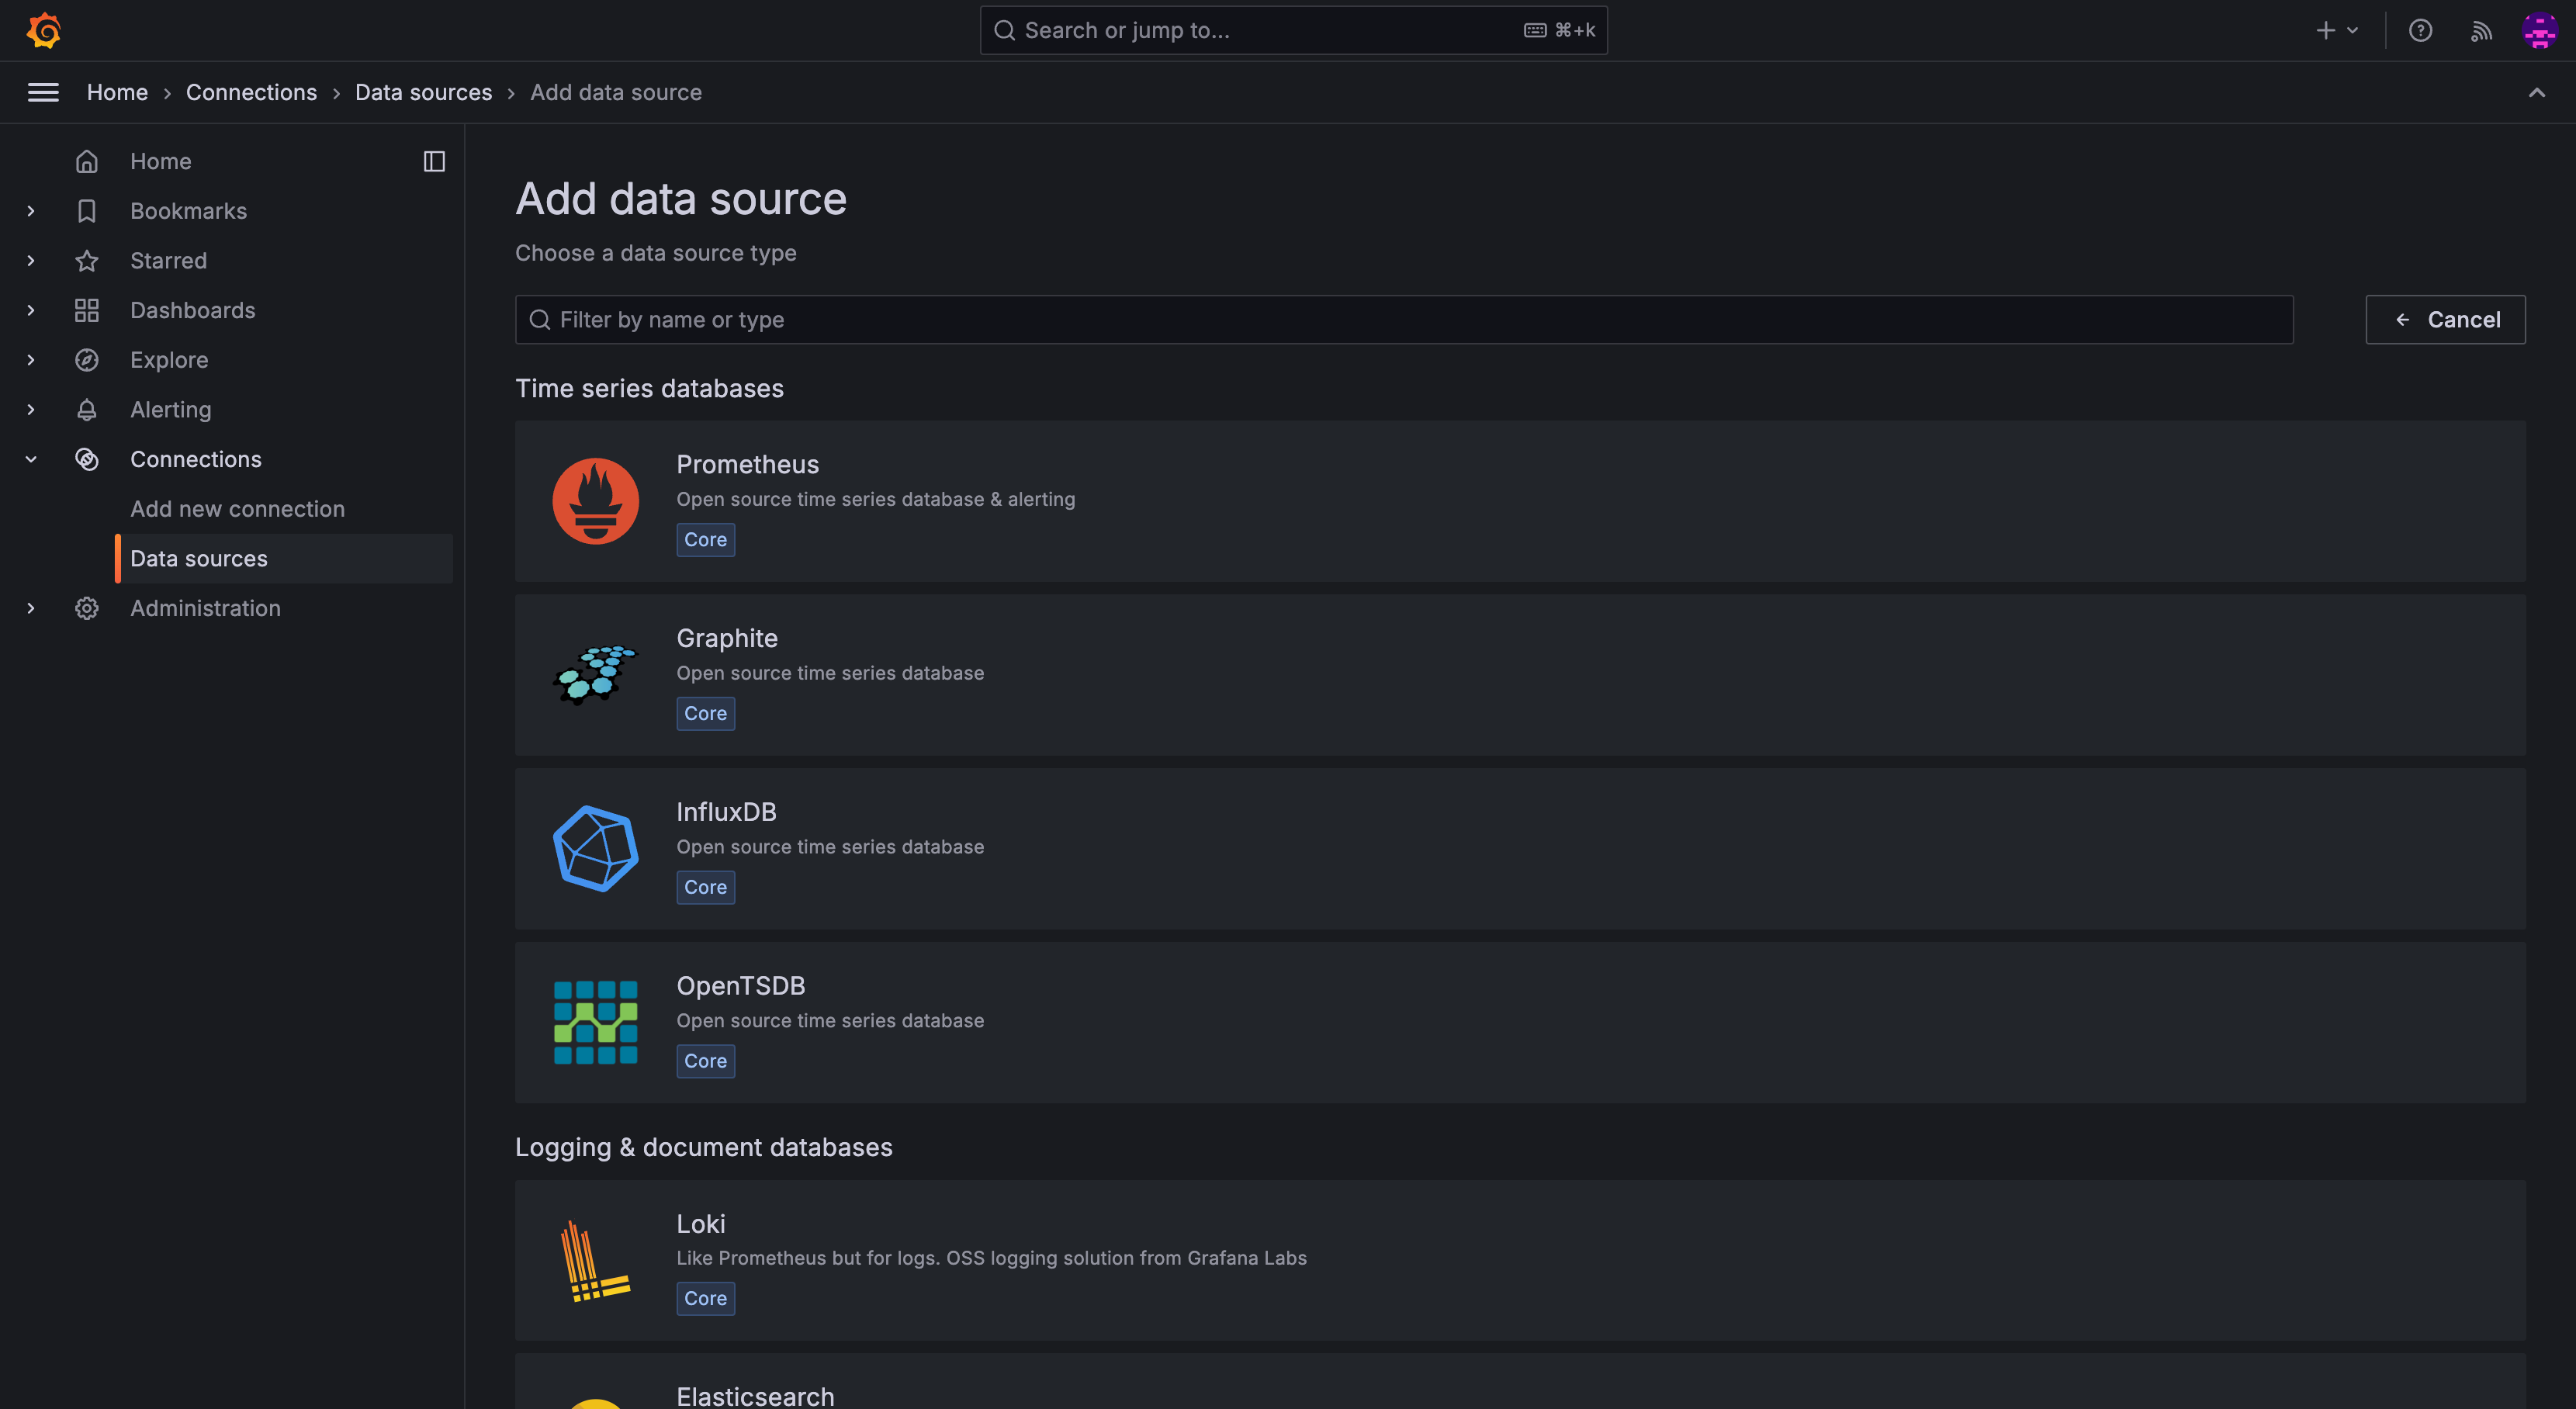The image size is (2576, 1409).
Task: Collapse the Connections section arrow
Action: (31, 459)
